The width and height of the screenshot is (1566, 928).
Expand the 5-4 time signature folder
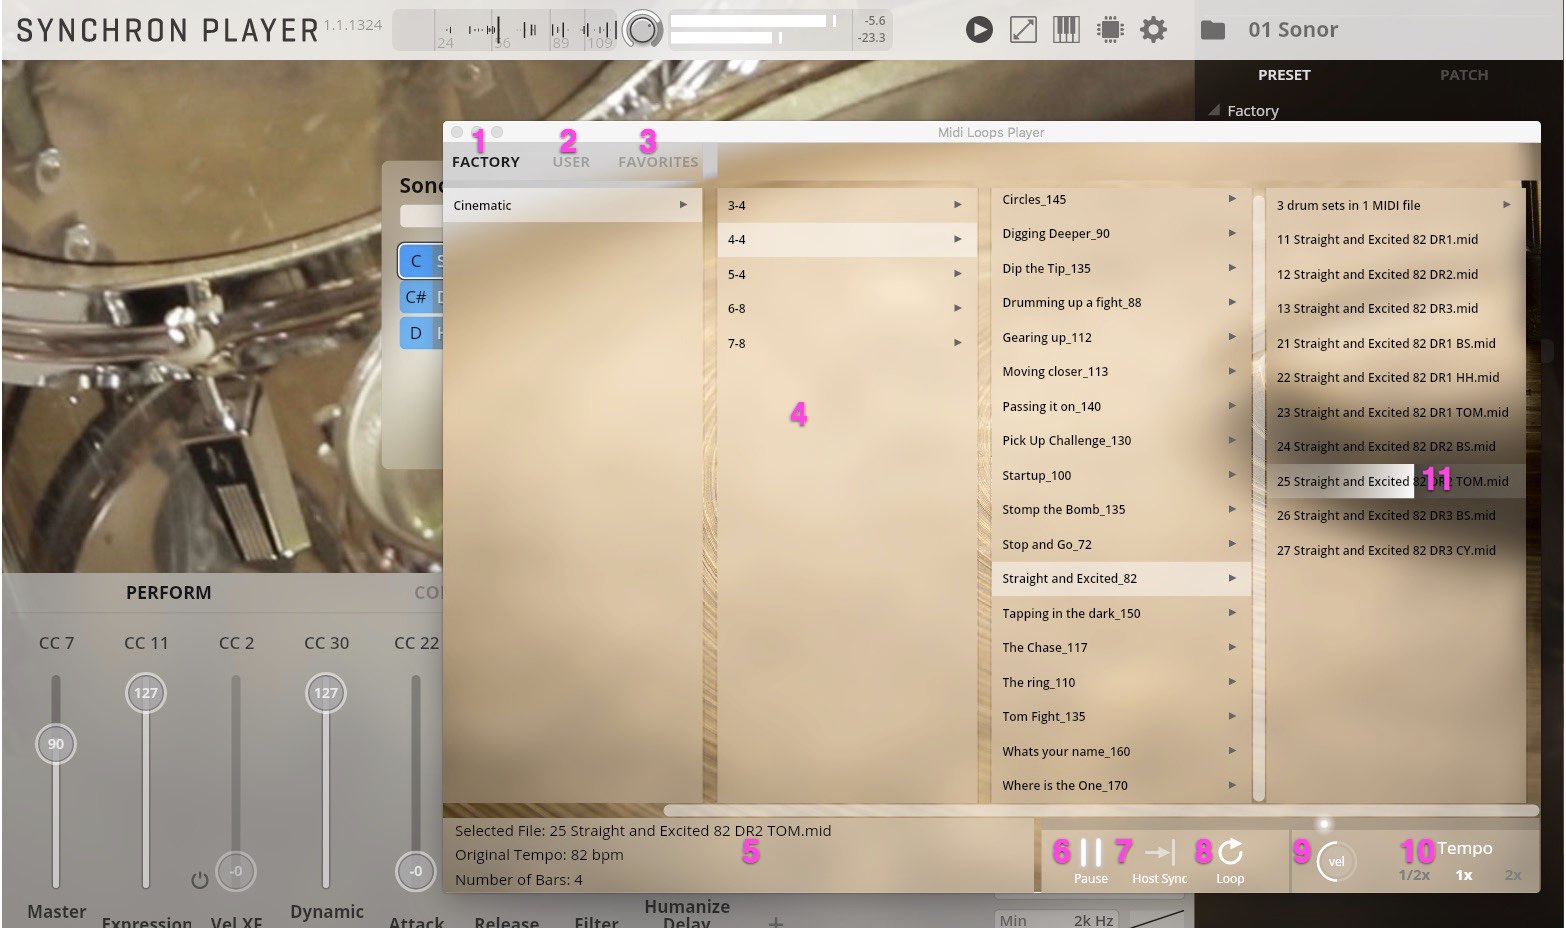[x=846, y=274]
